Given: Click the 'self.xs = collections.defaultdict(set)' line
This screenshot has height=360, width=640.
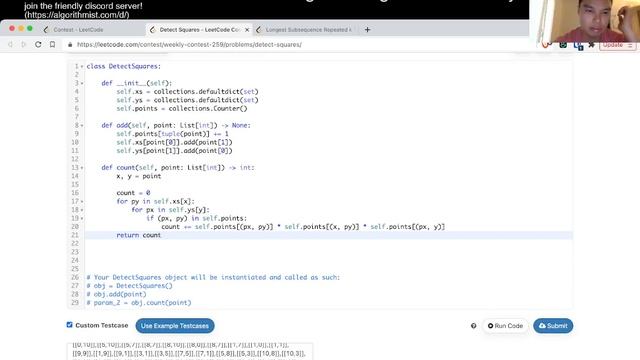Looking at the screenshot, I should 187,91.
